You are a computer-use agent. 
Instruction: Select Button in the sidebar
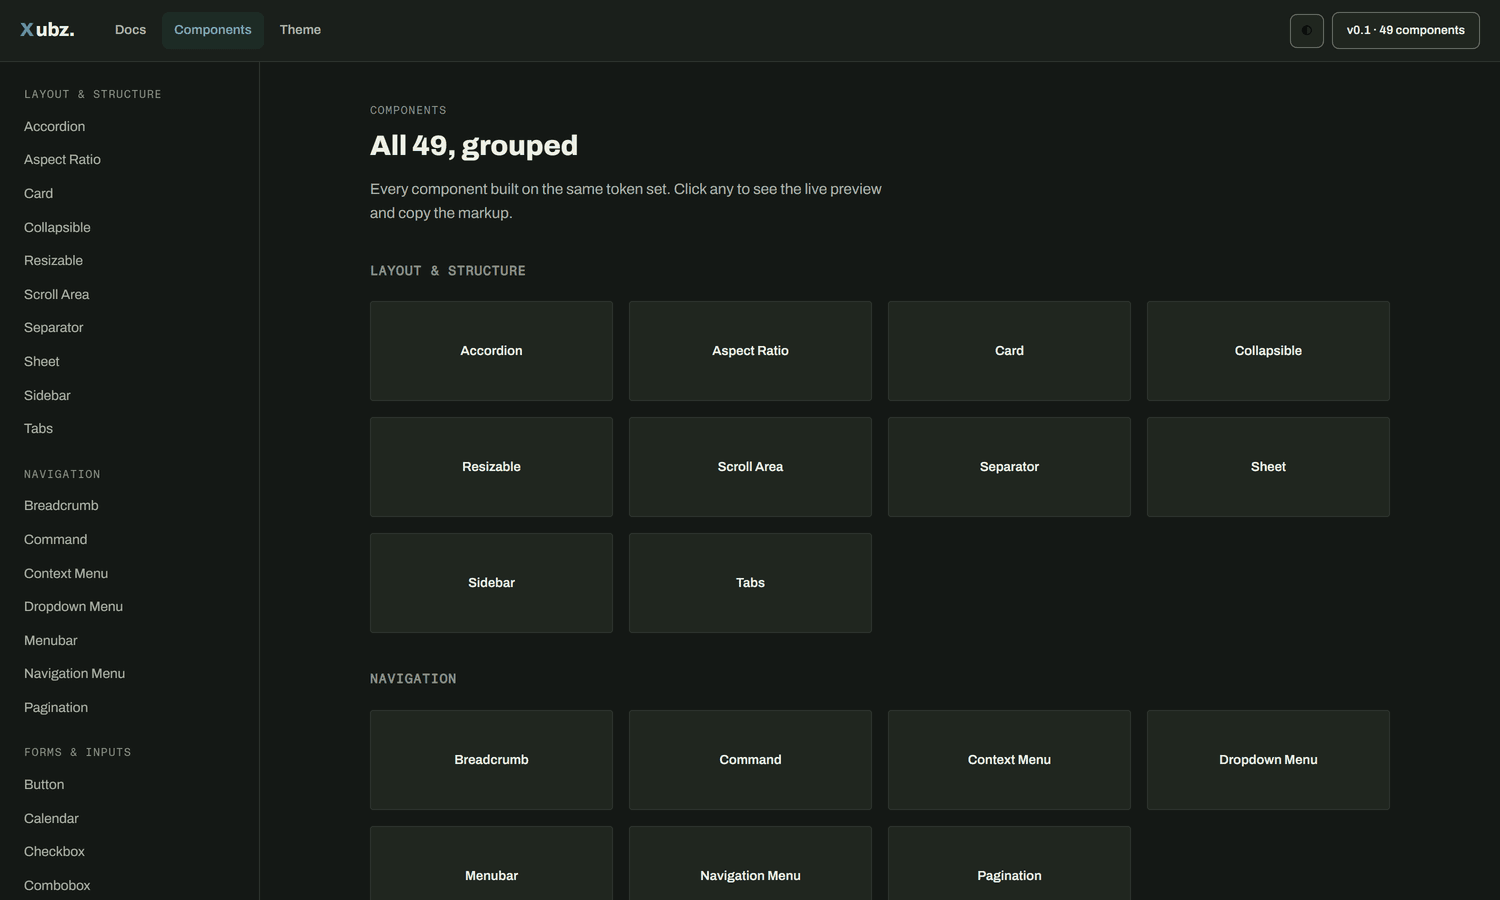pyautogui.click(x=44, y=785)
